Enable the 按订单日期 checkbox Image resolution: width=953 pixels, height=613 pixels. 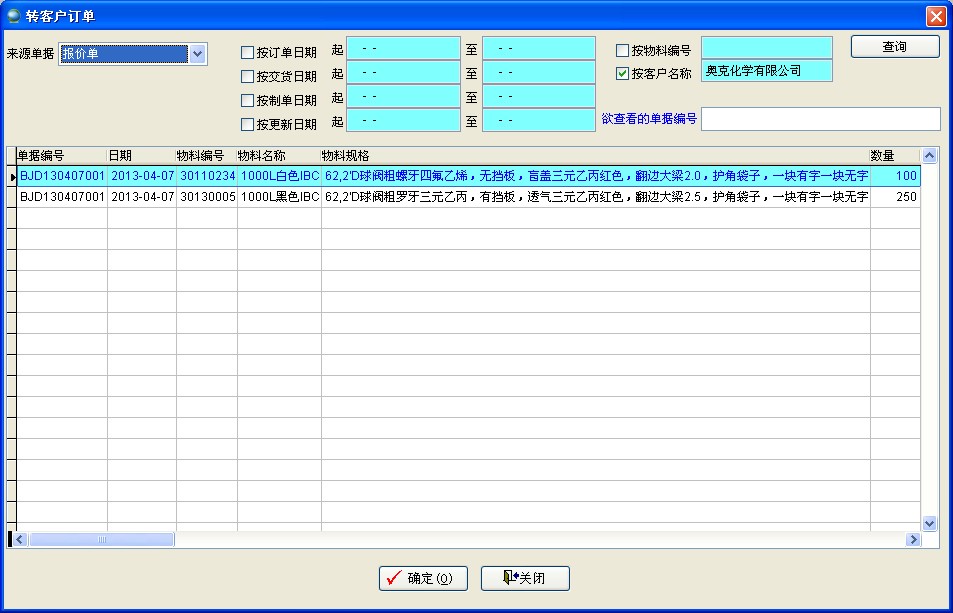click(248, 53)
